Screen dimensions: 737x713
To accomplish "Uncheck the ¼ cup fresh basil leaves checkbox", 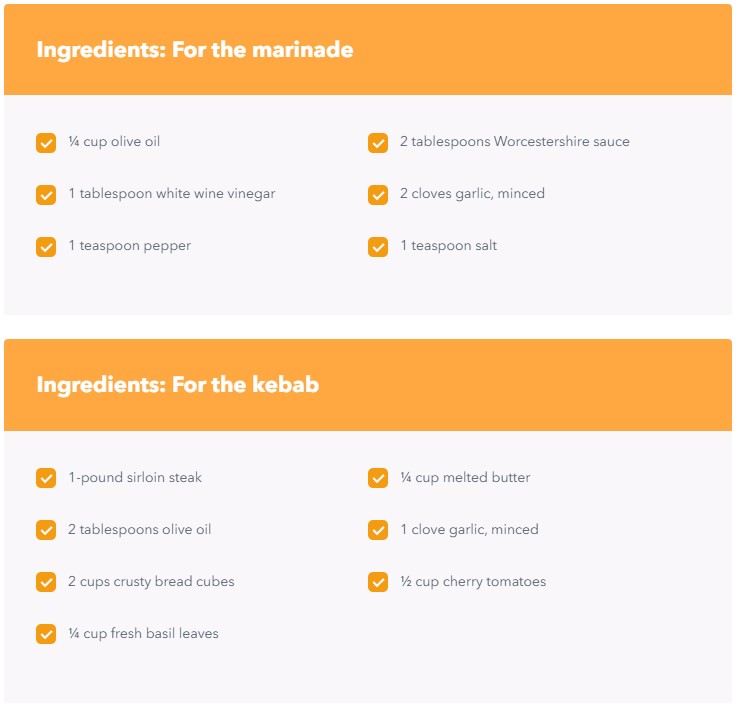I will click(x=46, y=634).
